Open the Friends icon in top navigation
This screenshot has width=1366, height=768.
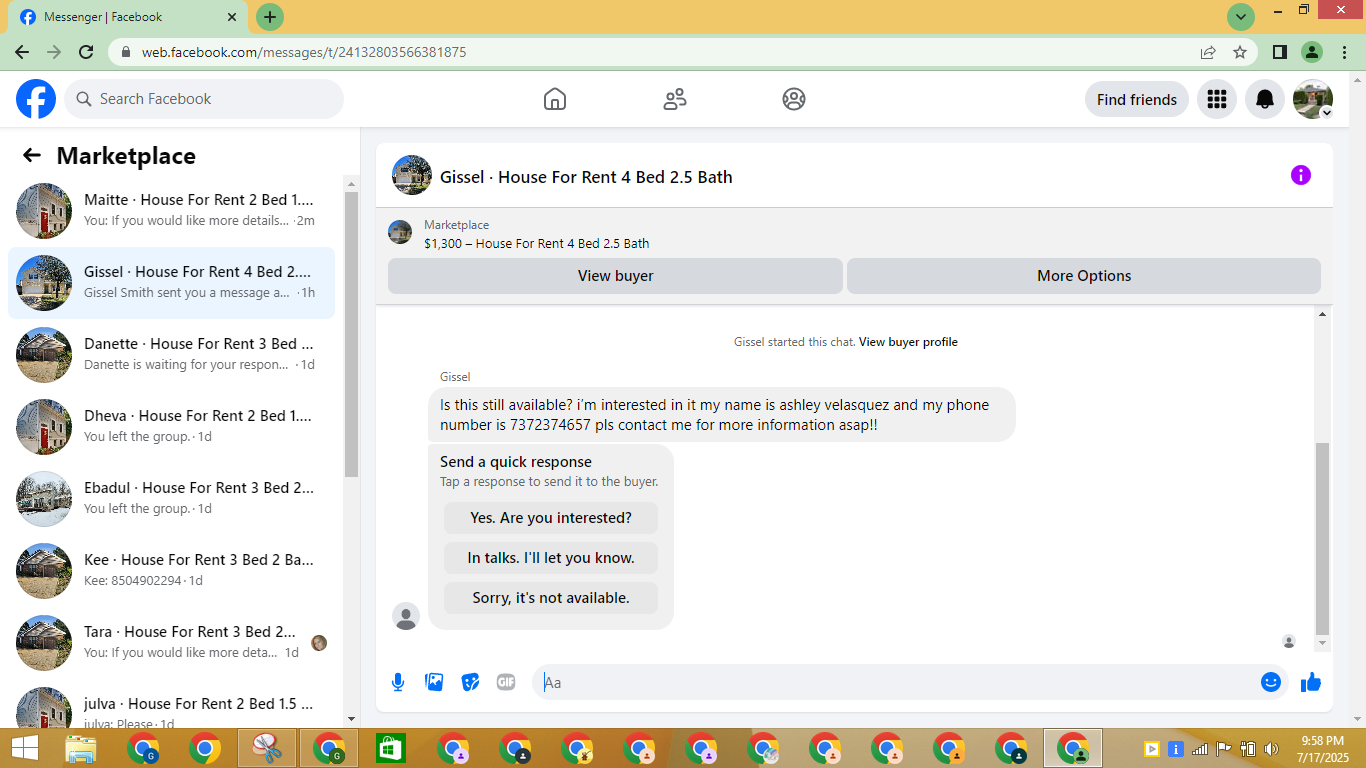pos(675,99)
